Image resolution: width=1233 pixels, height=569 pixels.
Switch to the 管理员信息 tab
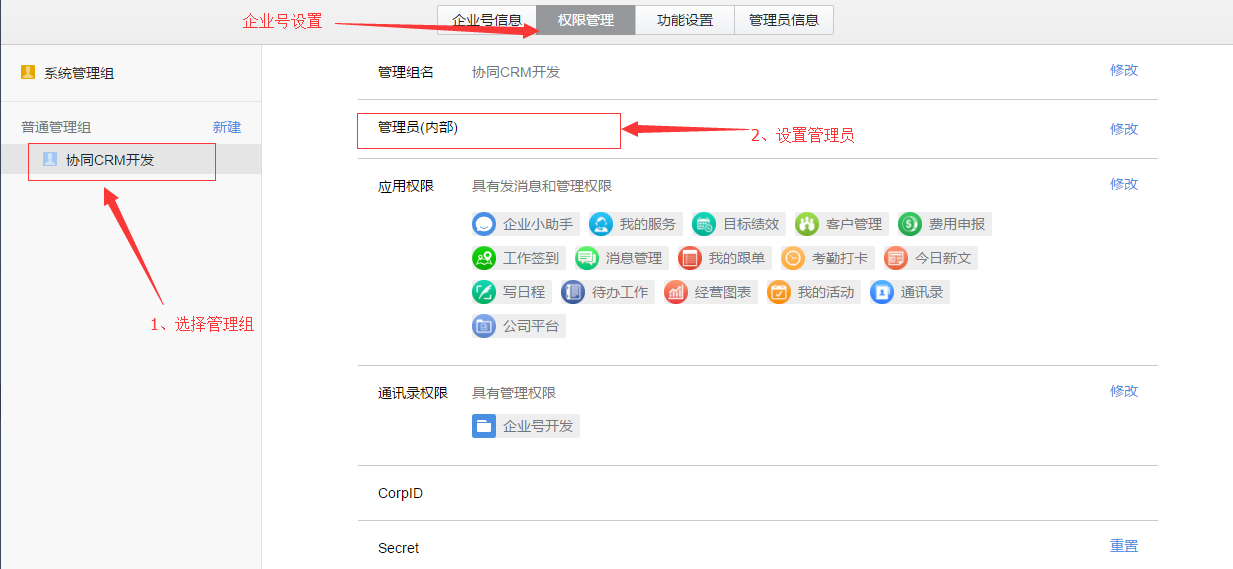coord(784,20)
